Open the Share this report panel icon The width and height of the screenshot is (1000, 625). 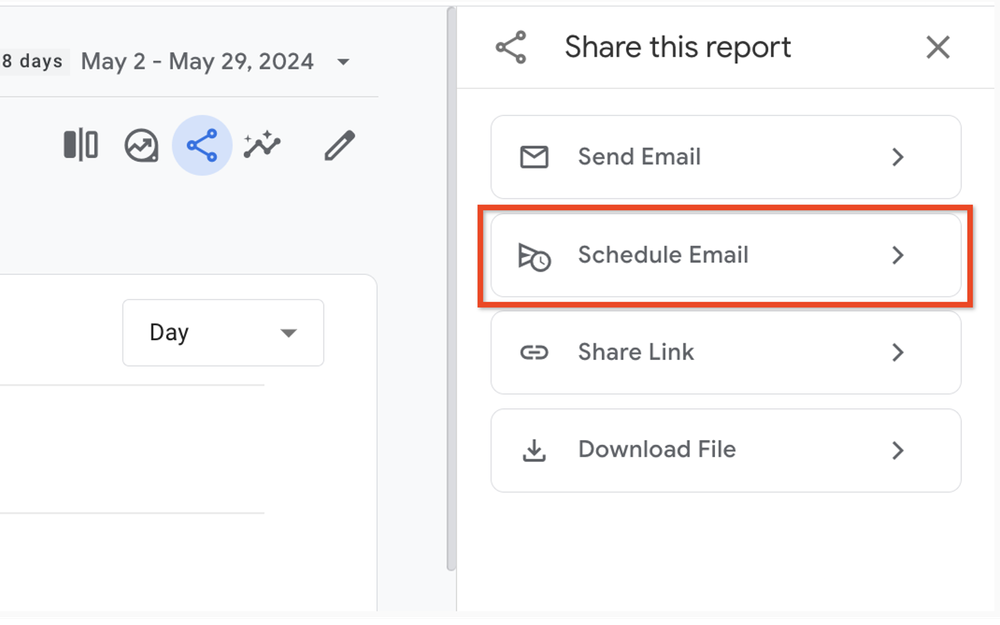point(202,145)
